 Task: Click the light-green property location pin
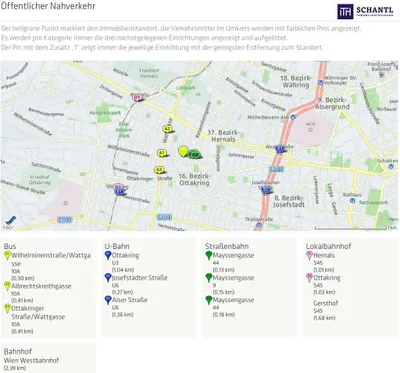[x=183, y=151]
